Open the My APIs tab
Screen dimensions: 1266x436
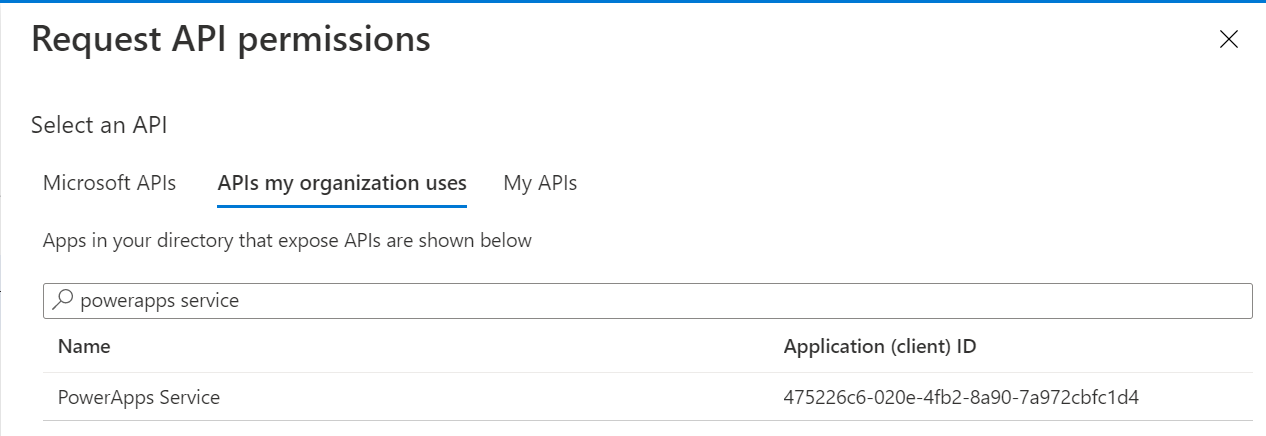tap(540, 183)
